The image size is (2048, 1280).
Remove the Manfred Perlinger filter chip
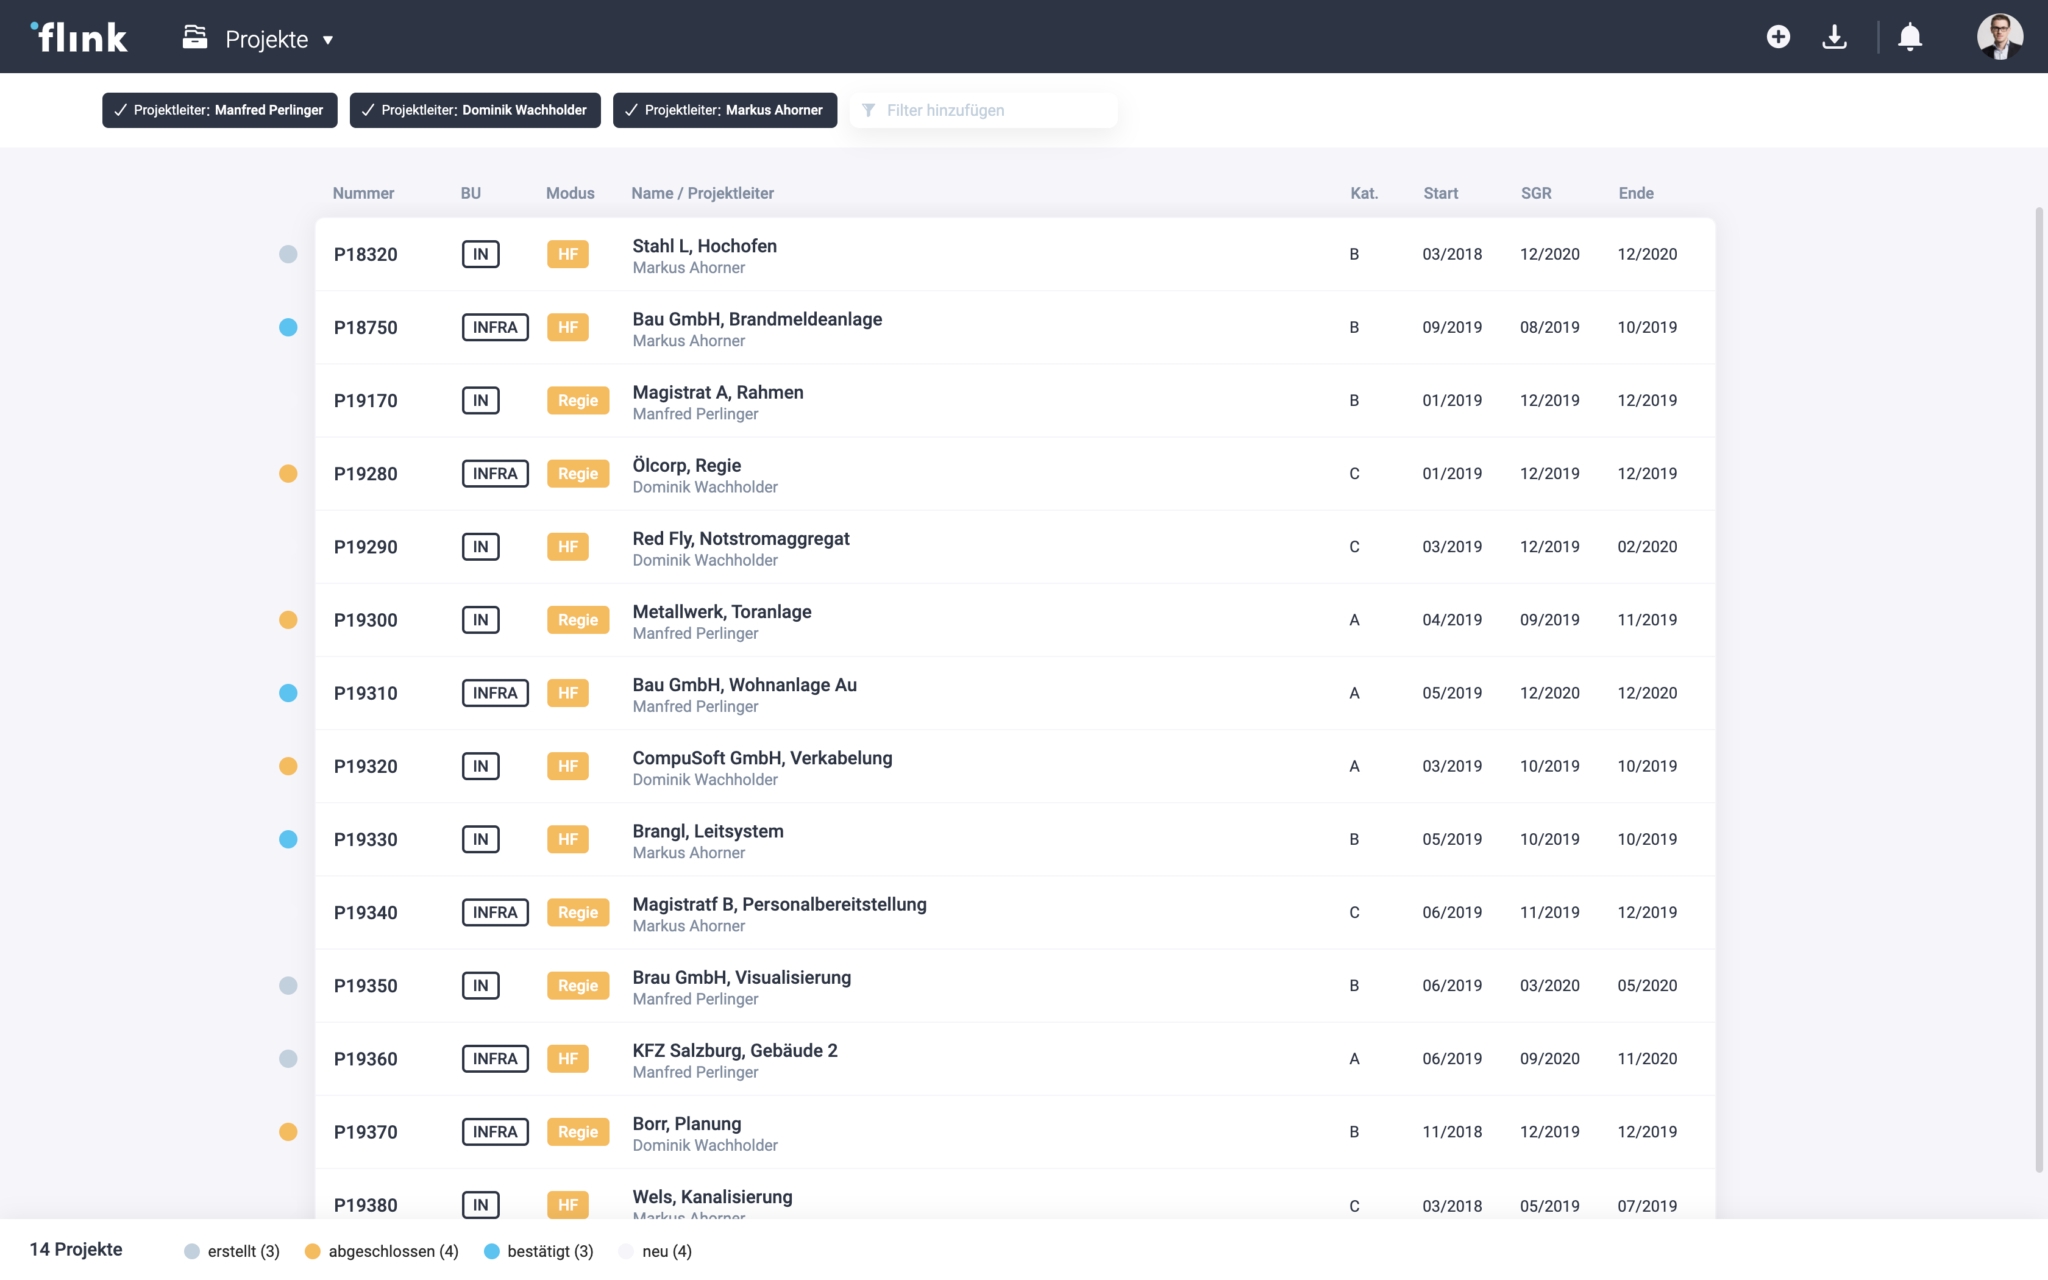tap(219, 110)
